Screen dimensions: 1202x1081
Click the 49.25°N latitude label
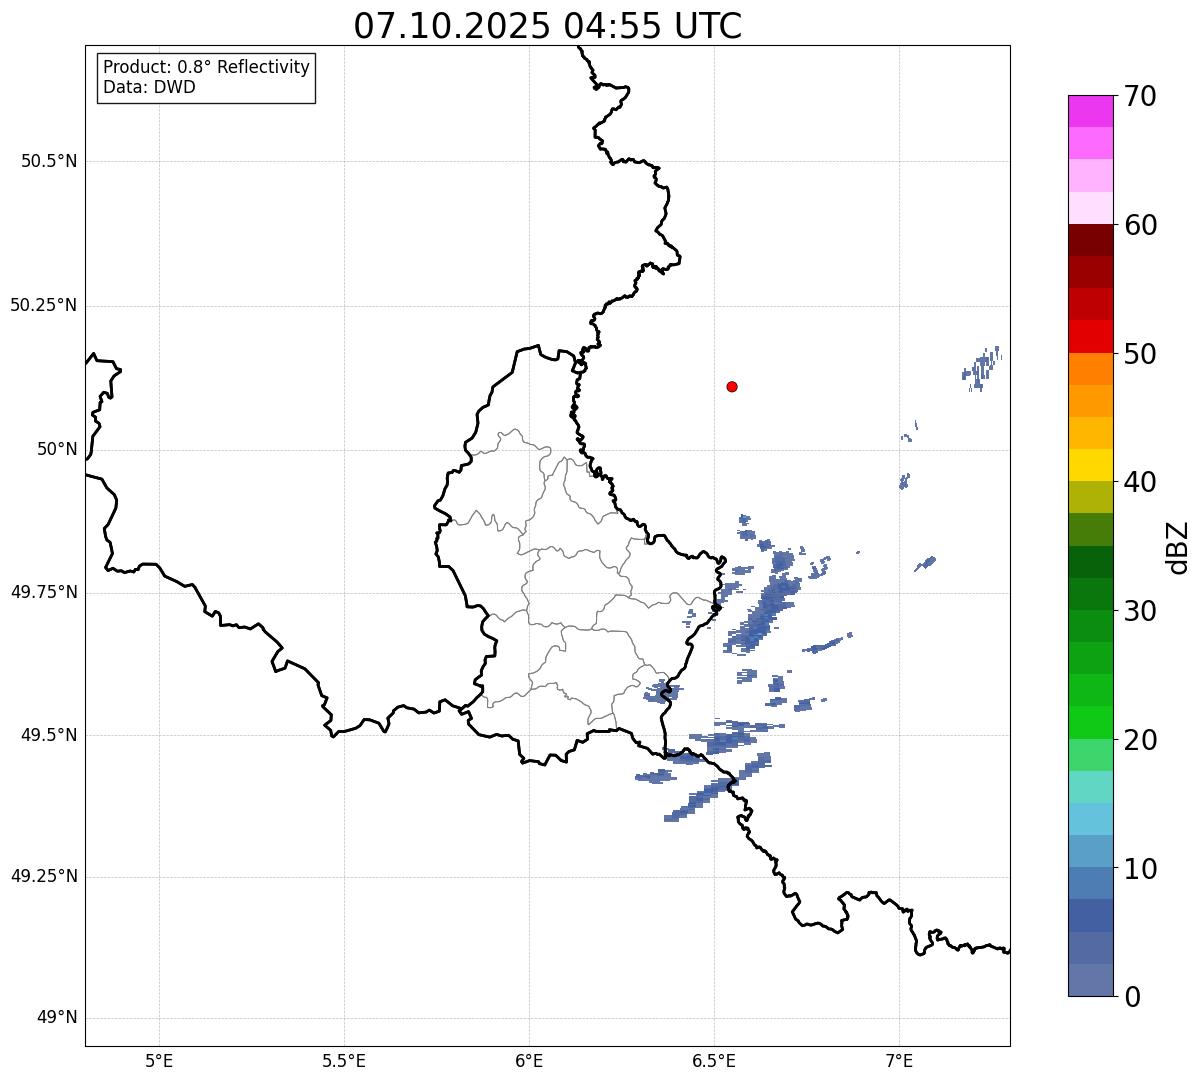[44, 876]
